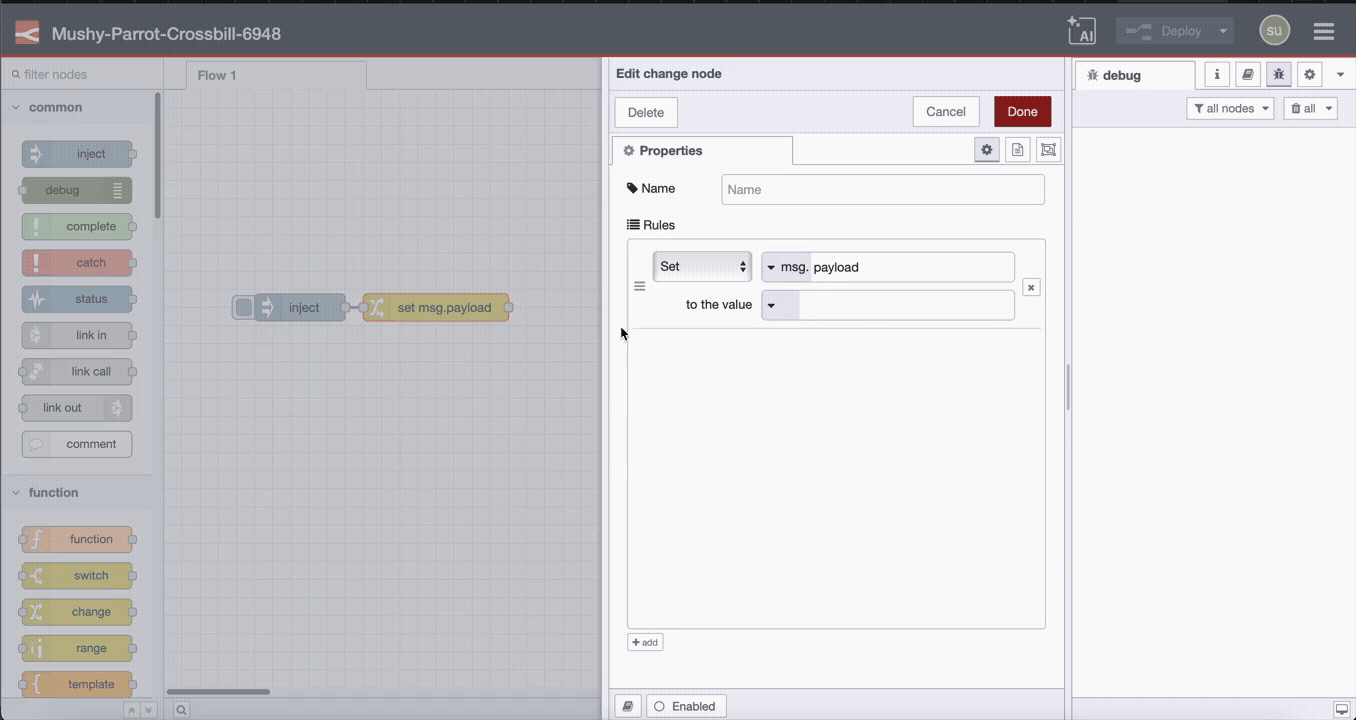Open the Set operation dropdown

702,266
